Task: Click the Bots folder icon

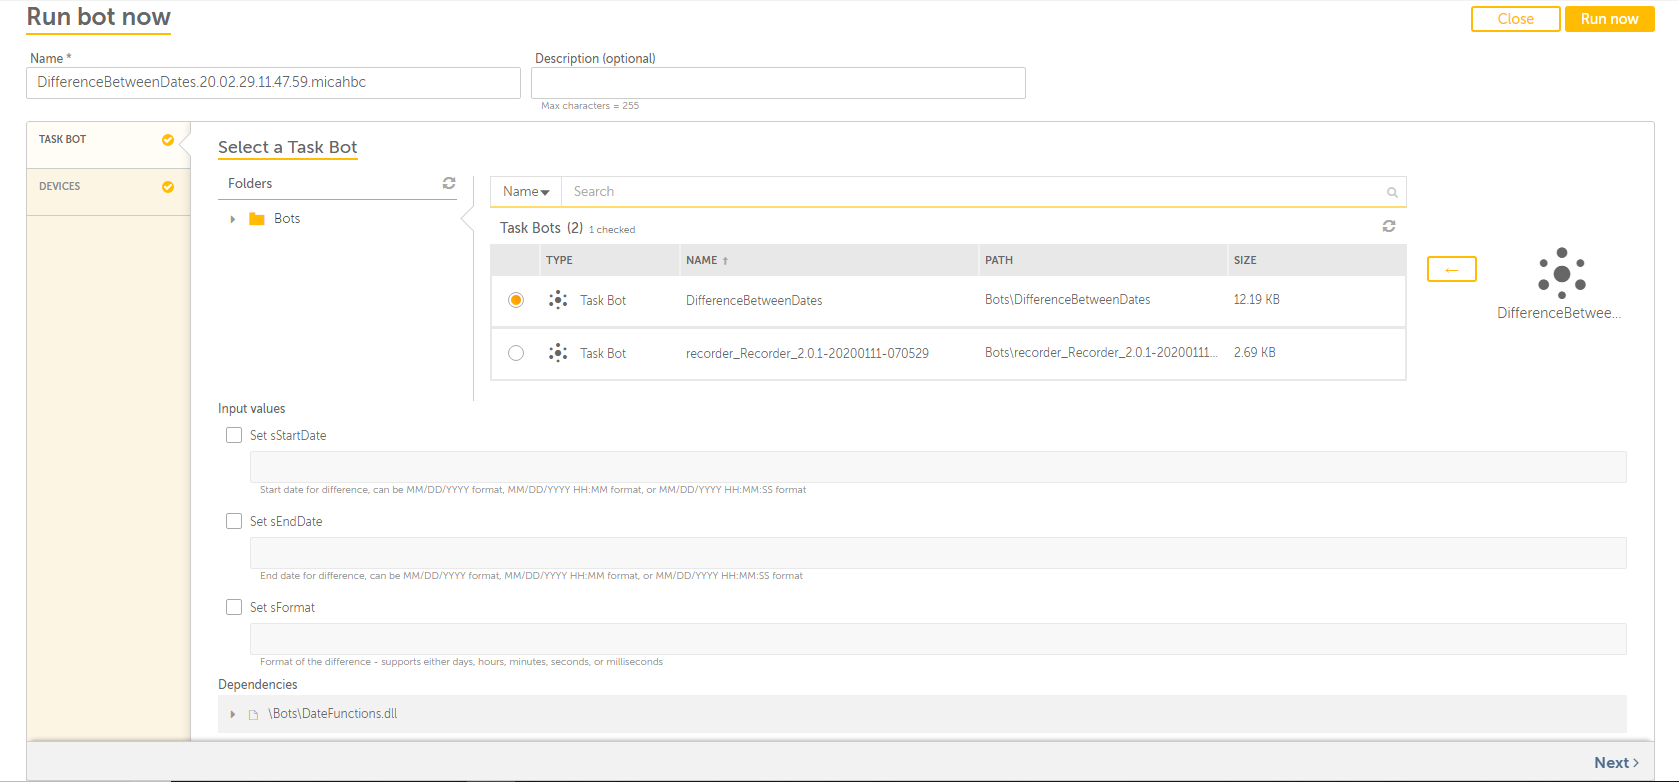Action: pyautogui.click(x=257, y=219)
